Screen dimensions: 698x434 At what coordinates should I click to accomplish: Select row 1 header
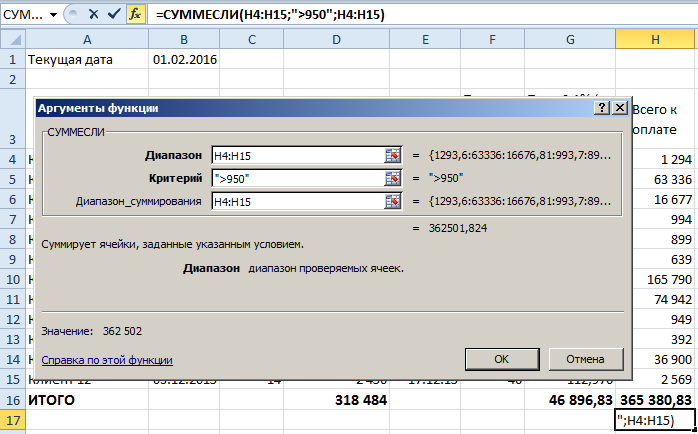coord(12,60)
